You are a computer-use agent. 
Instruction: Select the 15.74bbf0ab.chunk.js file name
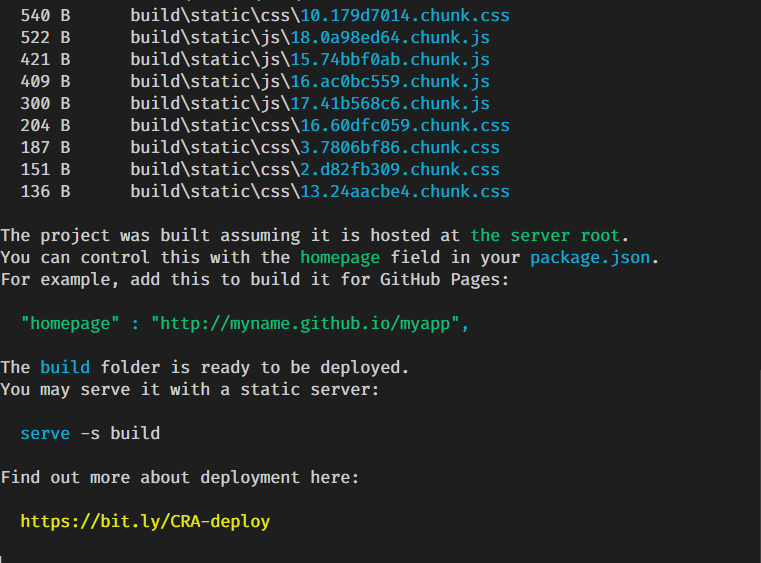pyautogui.click(x=390, y=59)
